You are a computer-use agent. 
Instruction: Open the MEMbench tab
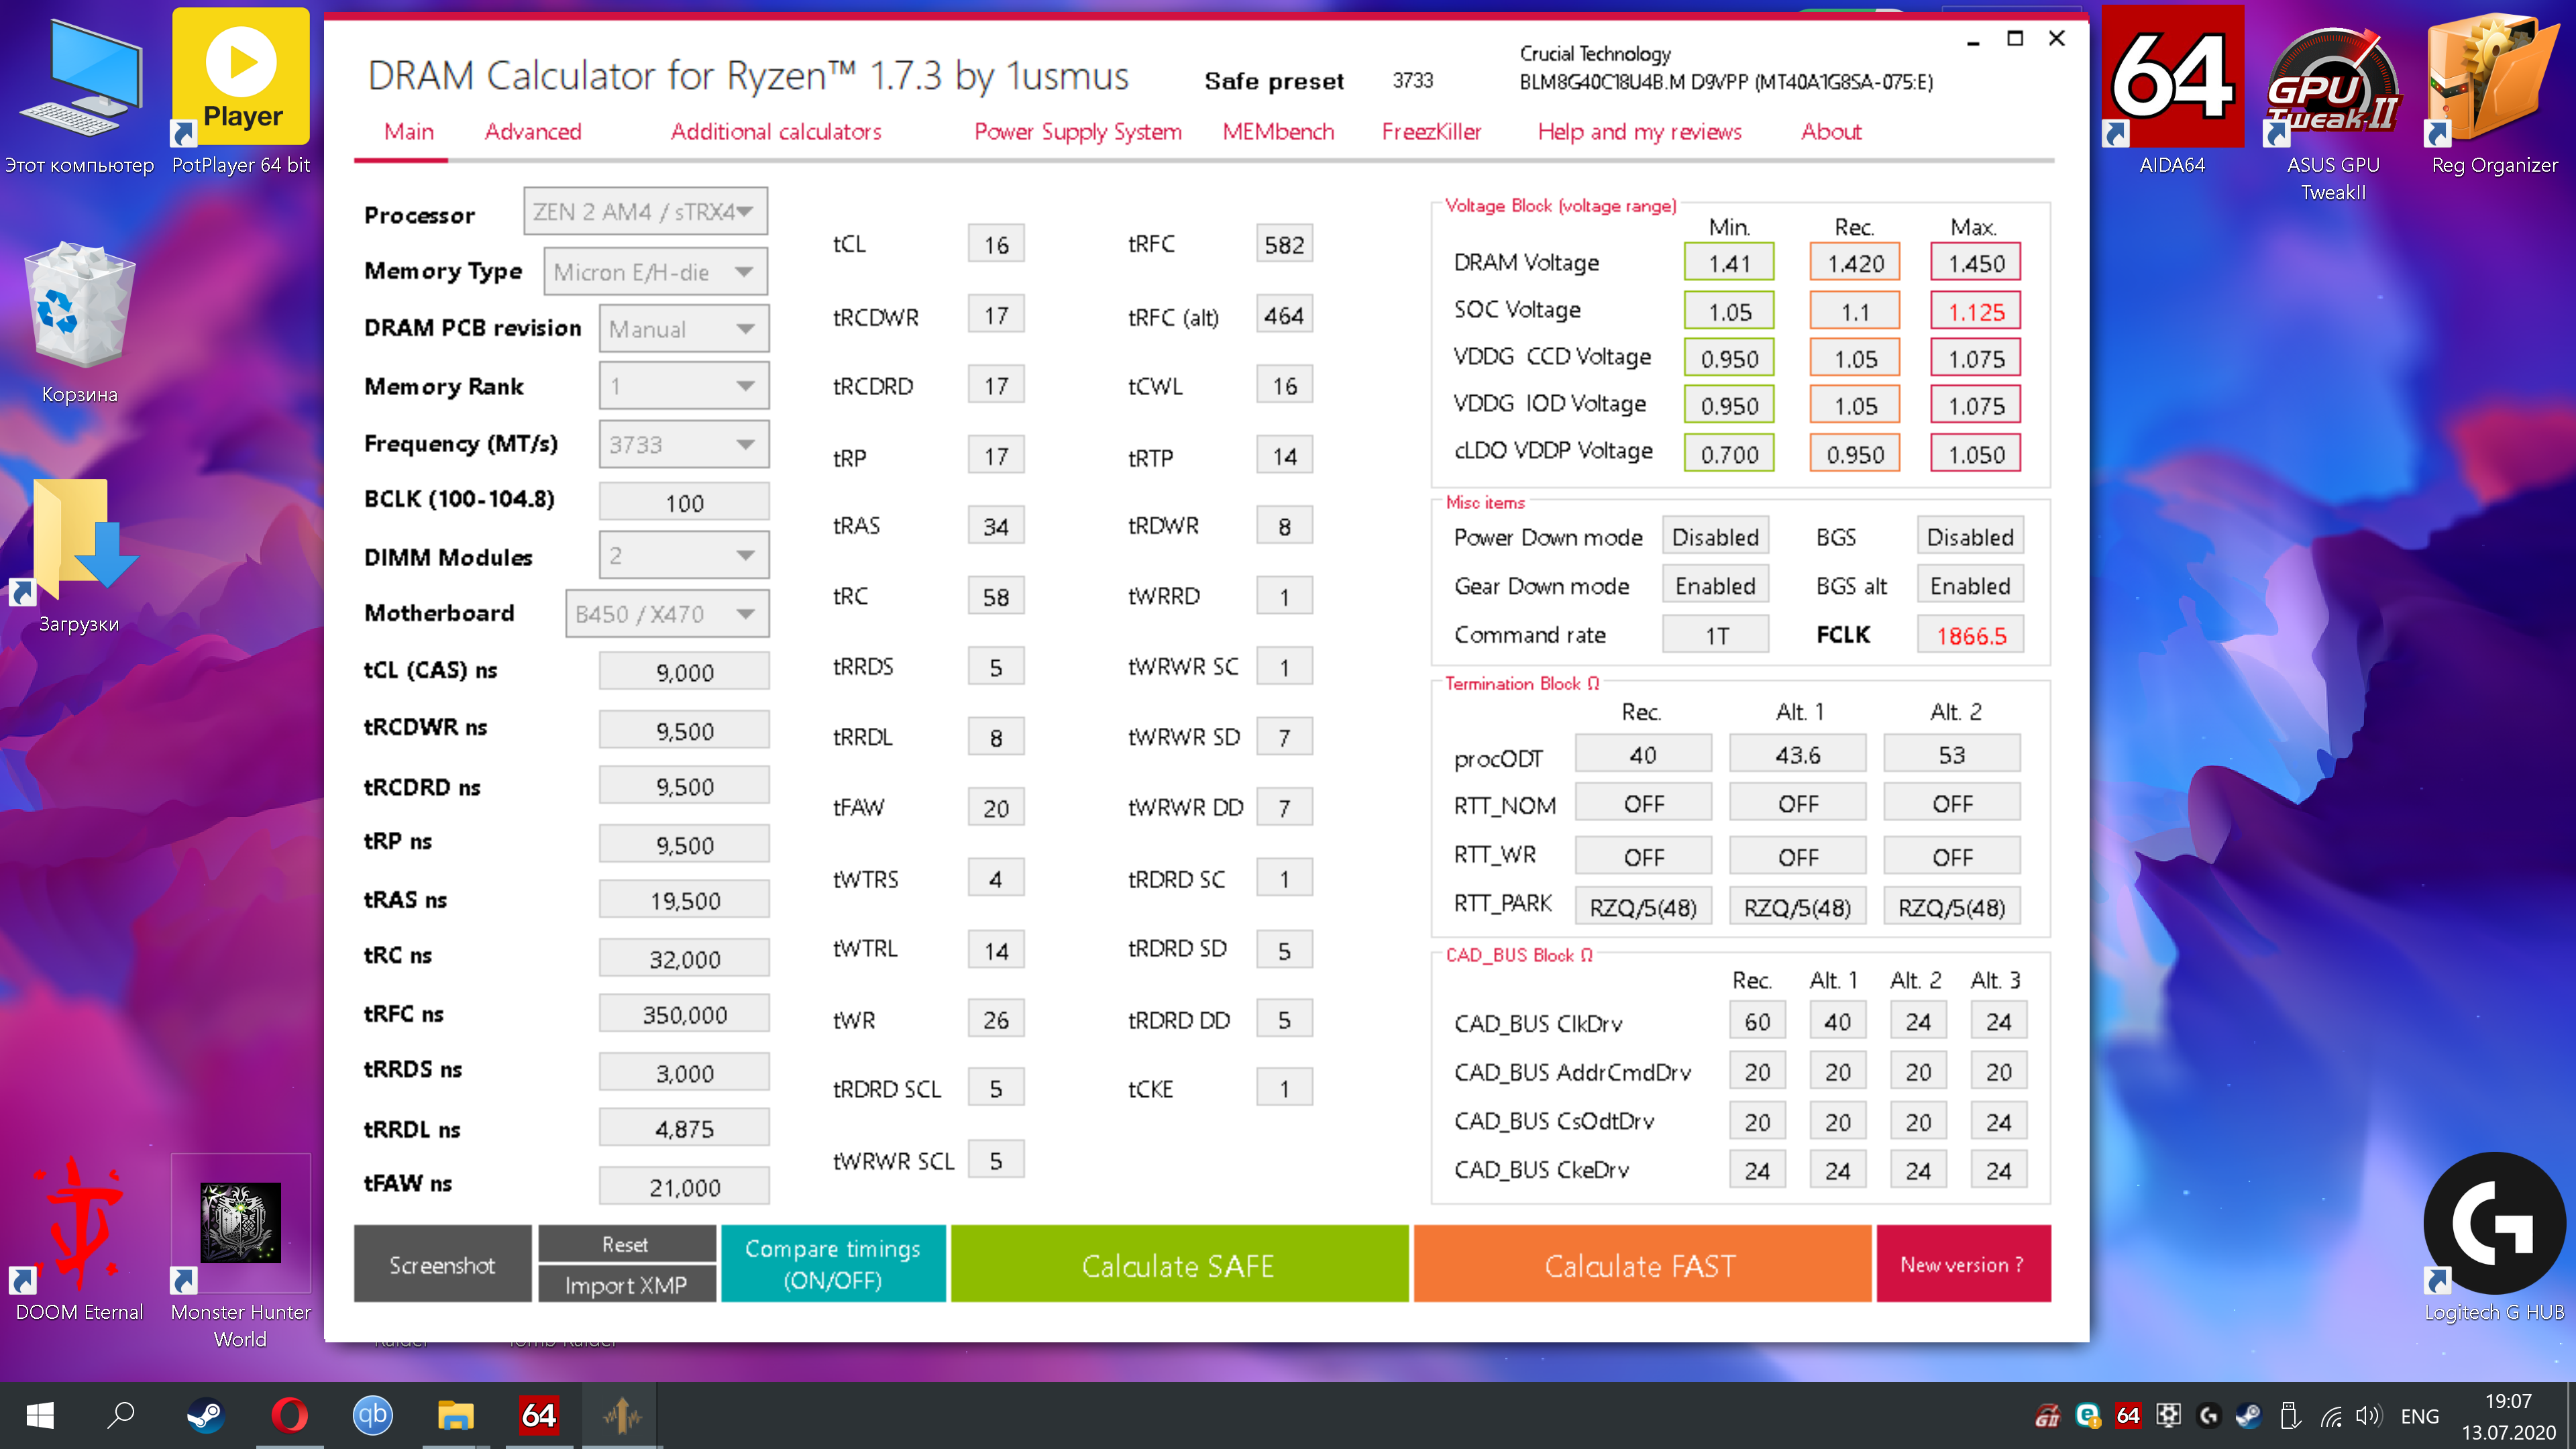[x=1277, y=132]
